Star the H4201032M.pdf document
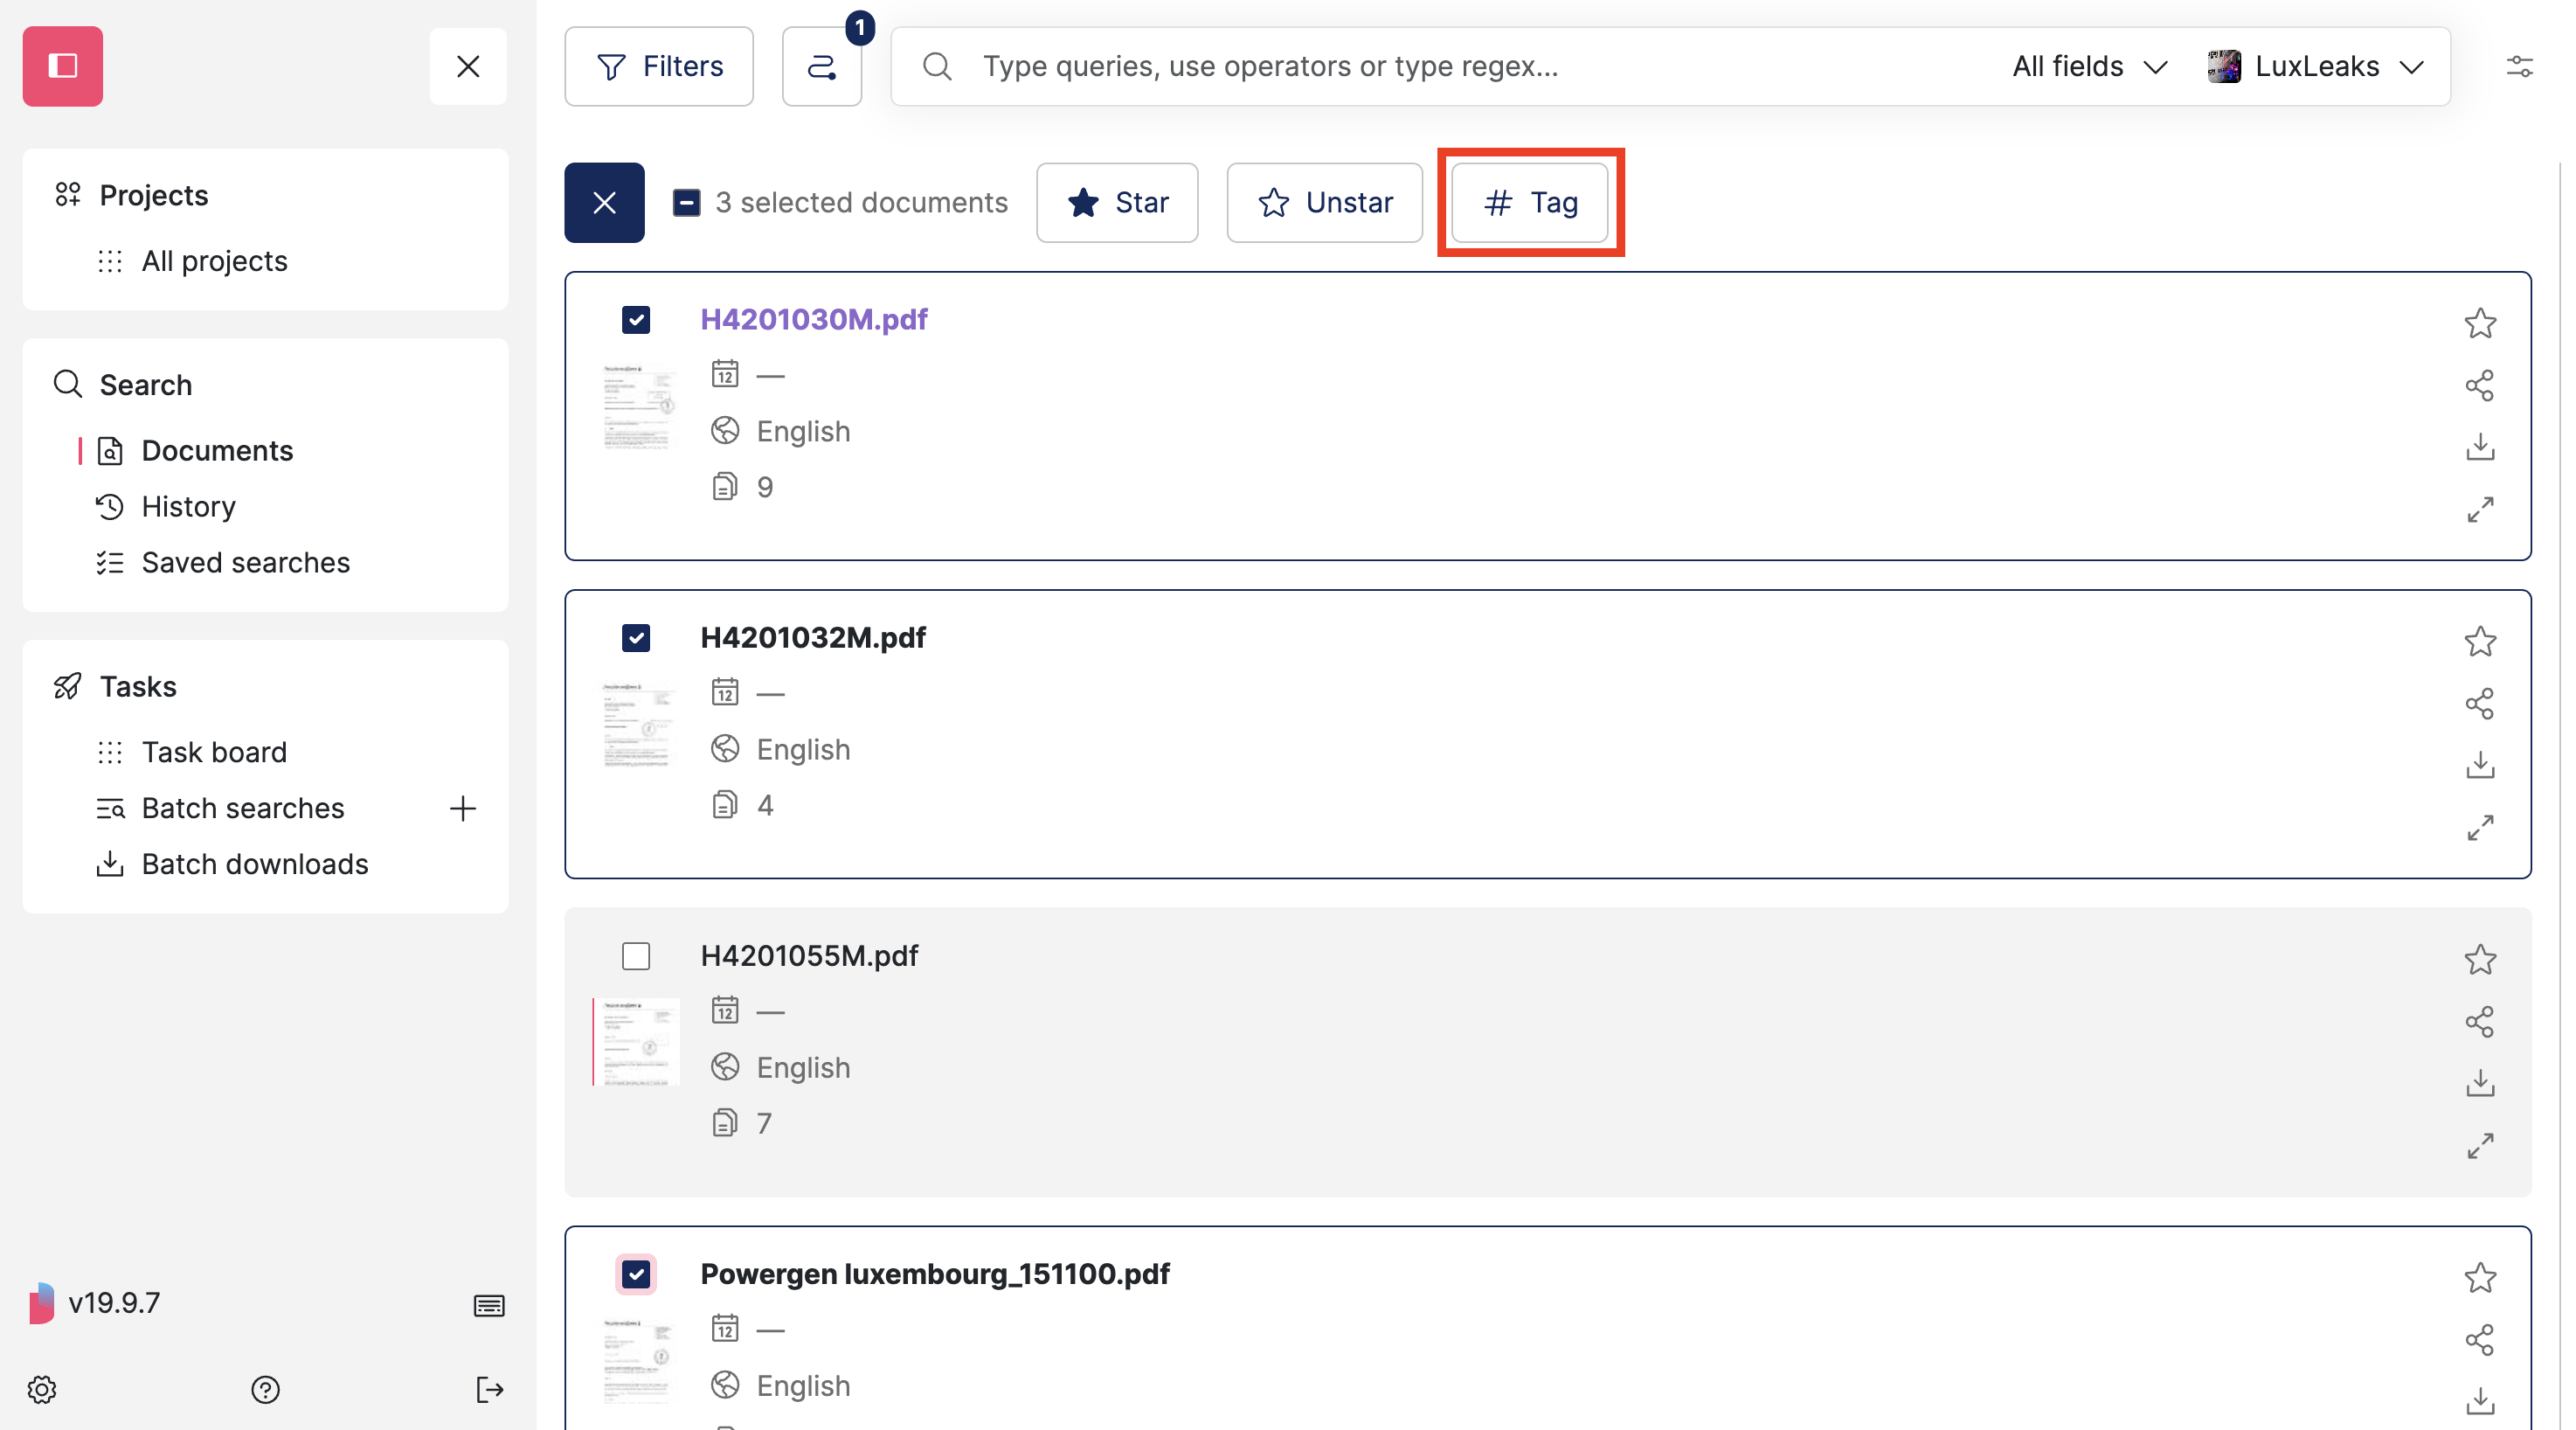 (x=2480, y=641)
